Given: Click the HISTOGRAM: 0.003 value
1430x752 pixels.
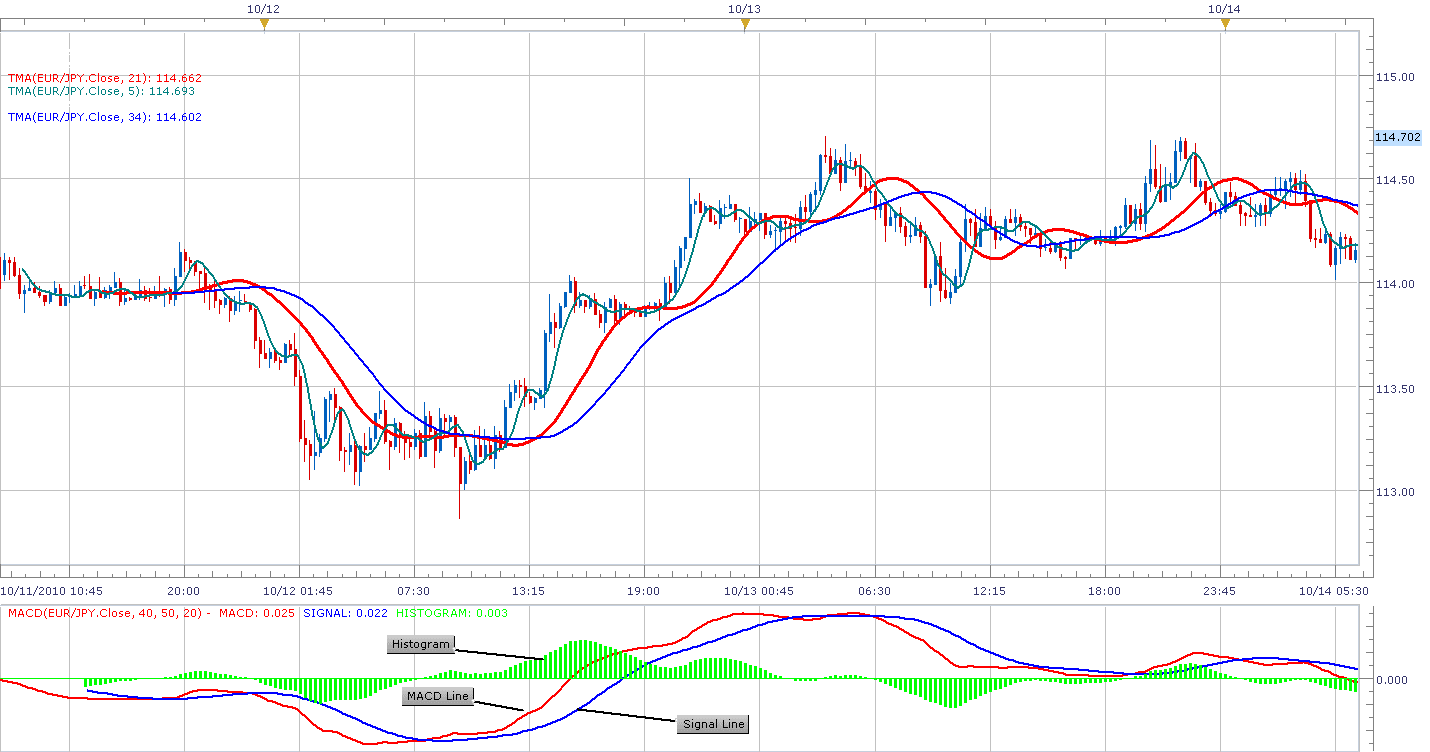Looking at the screenshot, I should point(453,613).
